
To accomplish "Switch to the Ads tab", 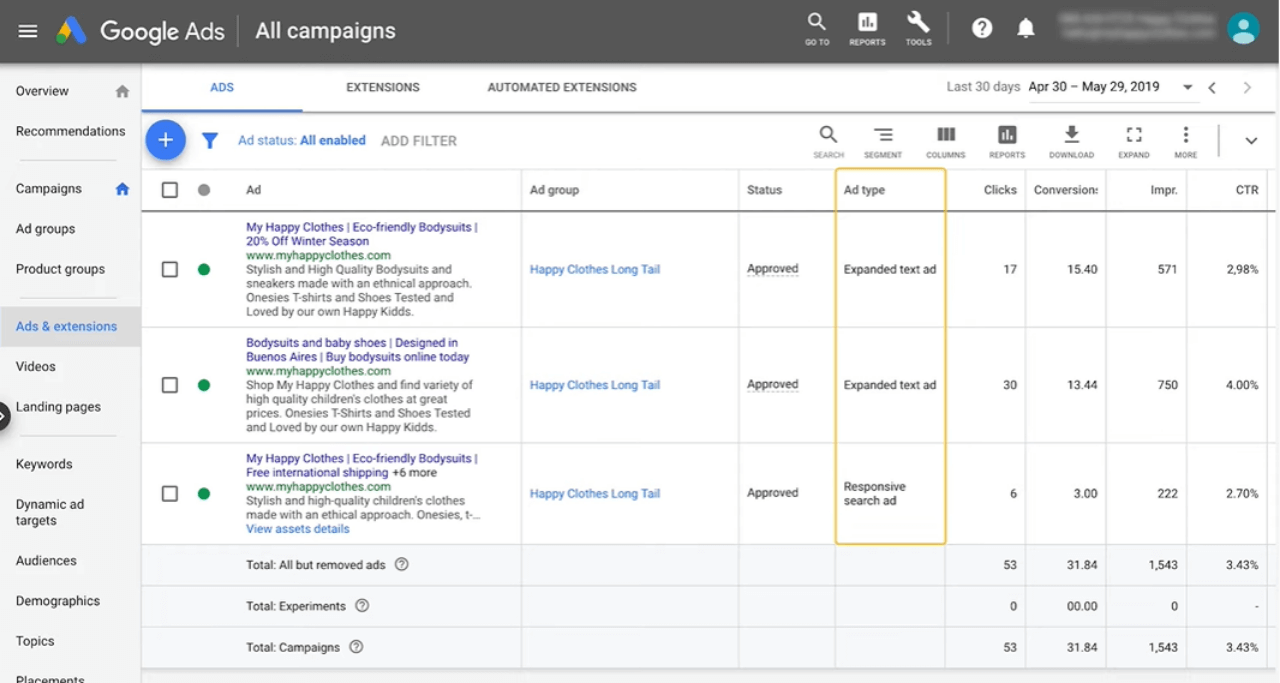I will 222,88.
